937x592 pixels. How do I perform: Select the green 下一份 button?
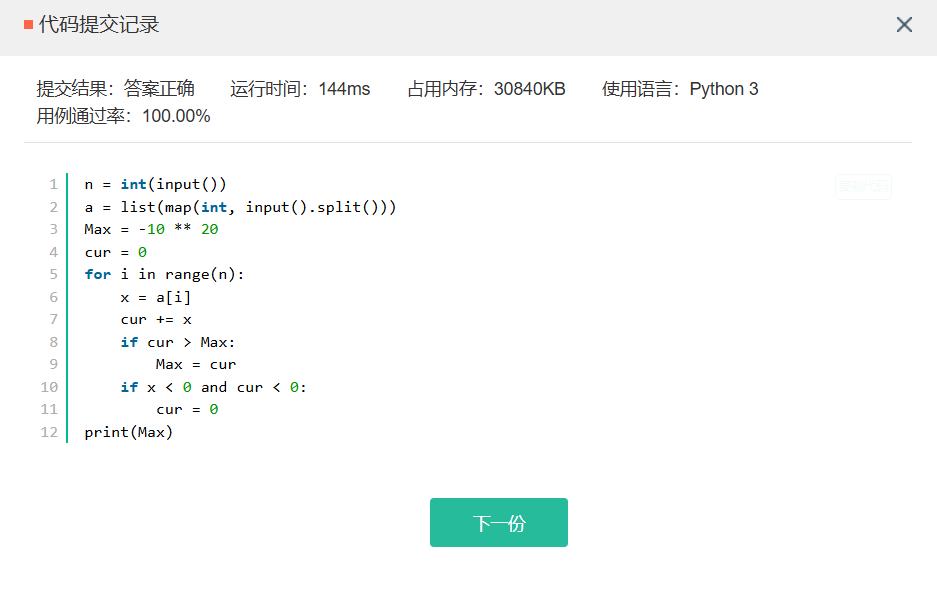click(x=498, y=522)
